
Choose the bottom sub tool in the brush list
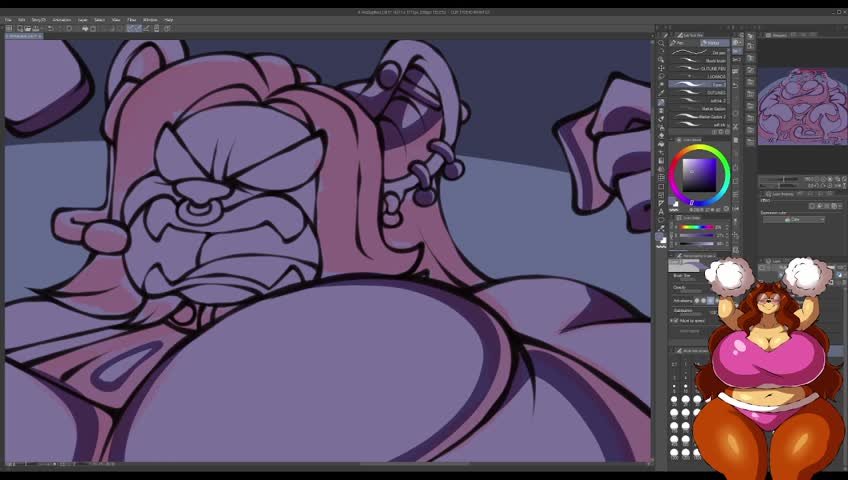(x=698, y=124)
